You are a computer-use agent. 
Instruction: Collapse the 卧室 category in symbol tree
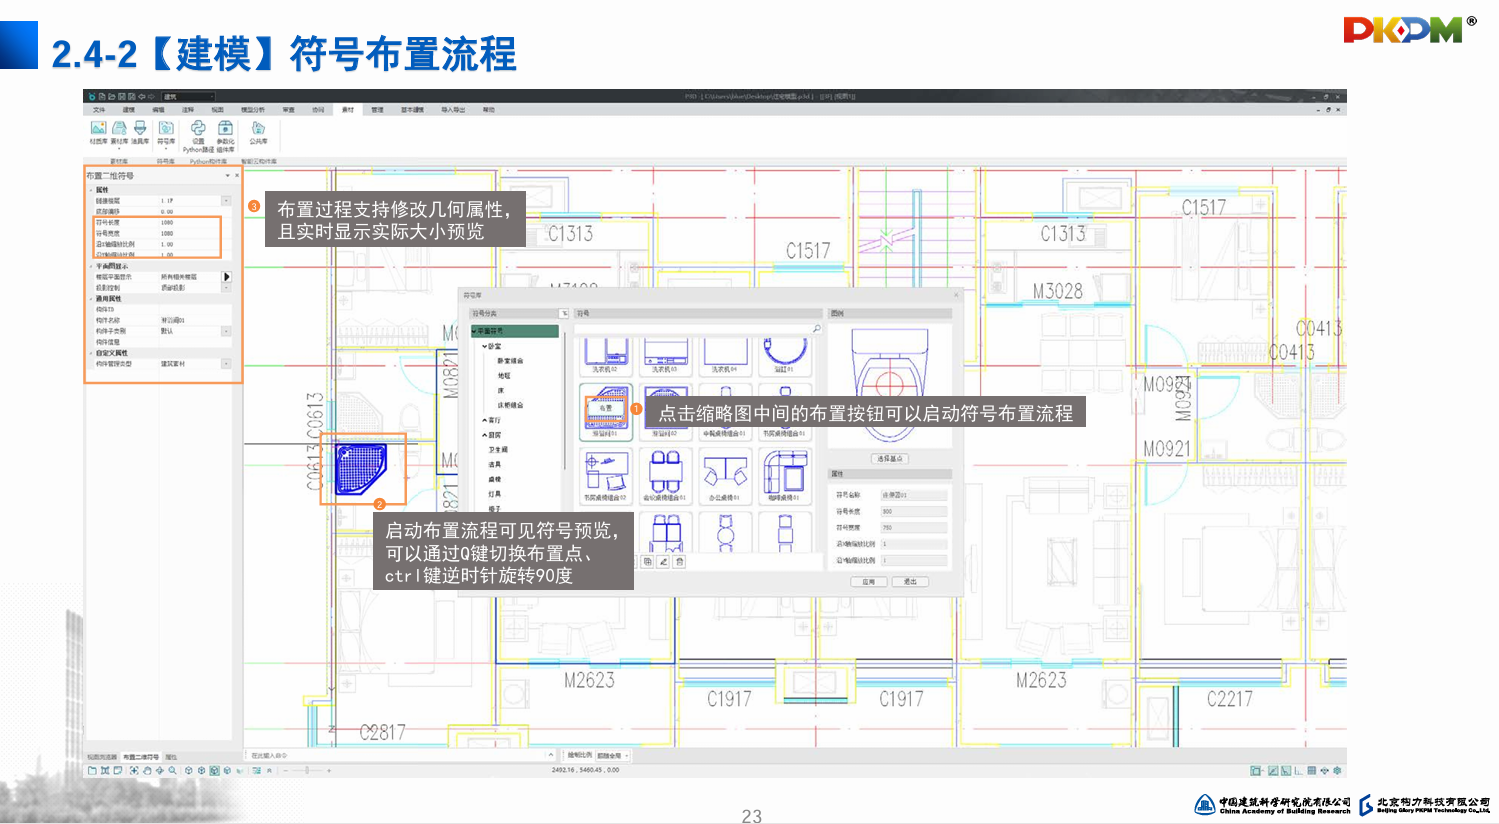pos(485,346)
